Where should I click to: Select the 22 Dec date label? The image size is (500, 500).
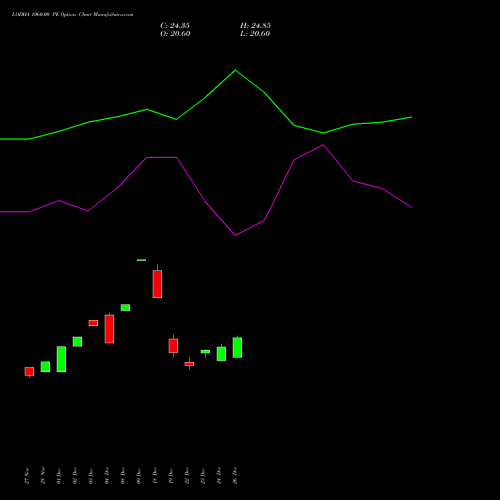point(187,476)
